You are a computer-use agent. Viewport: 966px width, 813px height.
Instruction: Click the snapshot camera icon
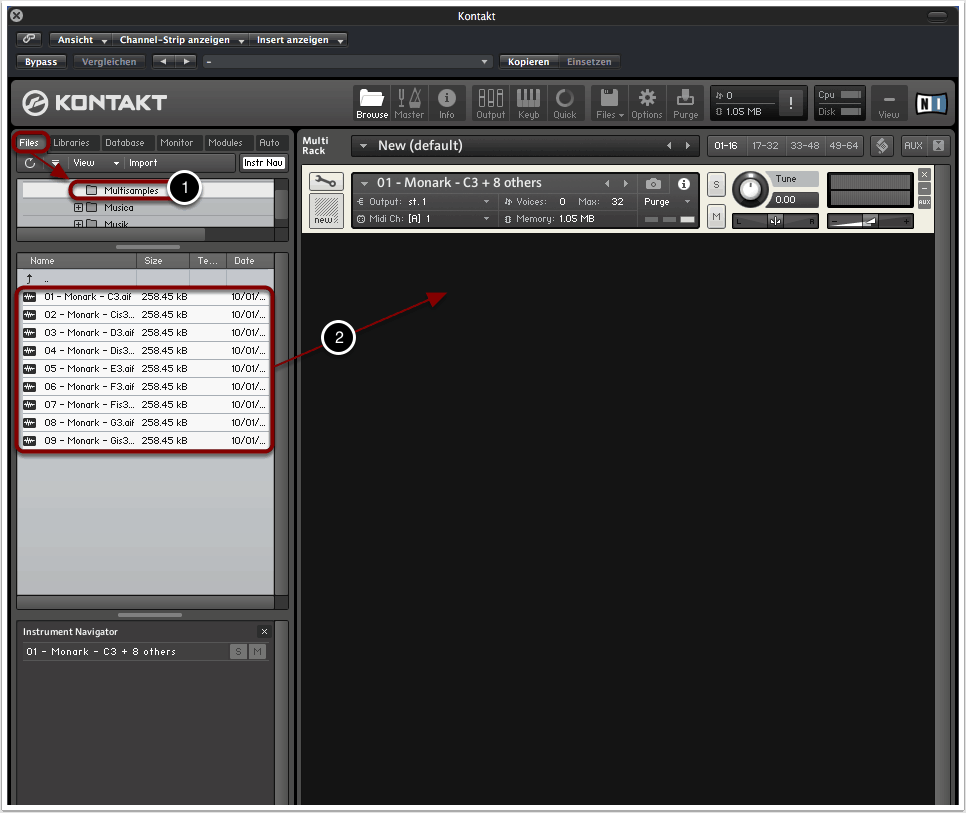[653, 184]
